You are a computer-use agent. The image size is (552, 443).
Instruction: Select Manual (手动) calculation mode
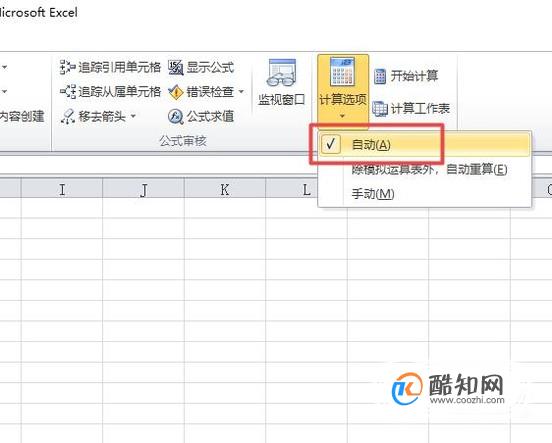point(424,194)
